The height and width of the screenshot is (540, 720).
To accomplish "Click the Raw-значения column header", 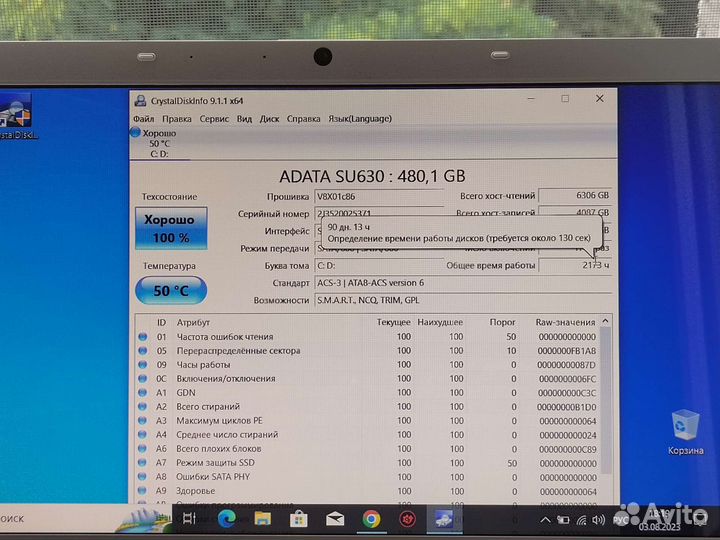I will pos(565,322).
